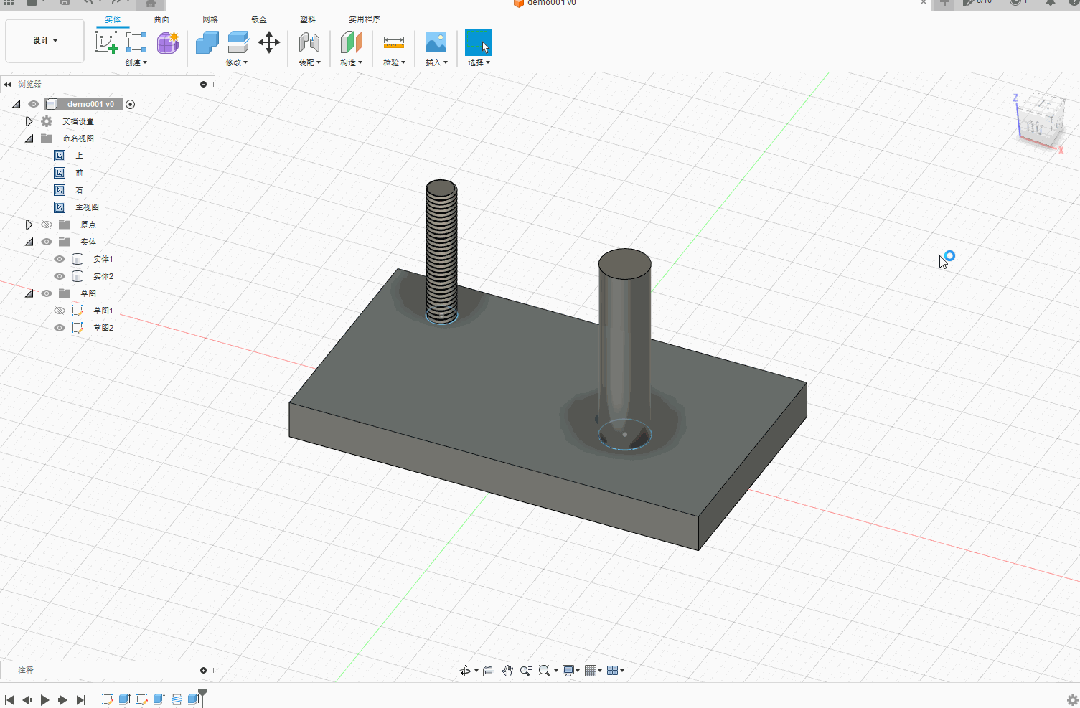Open the Orbit tool in navigation bar

pyautogui.click(x=466, y=670)
